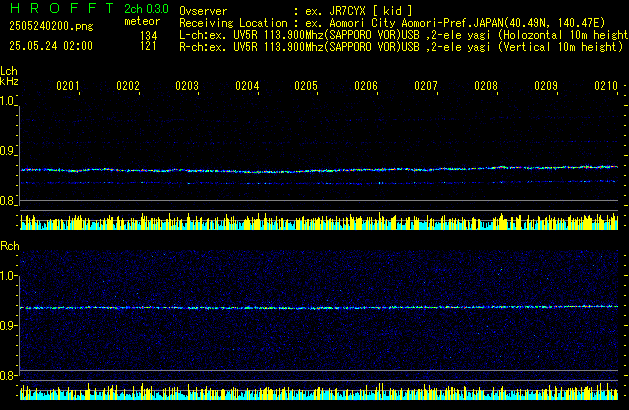The width and height of the screenshot is (629, 410).
Task: Click the Ovserver JR7CYX line
Action: point(296,11)
